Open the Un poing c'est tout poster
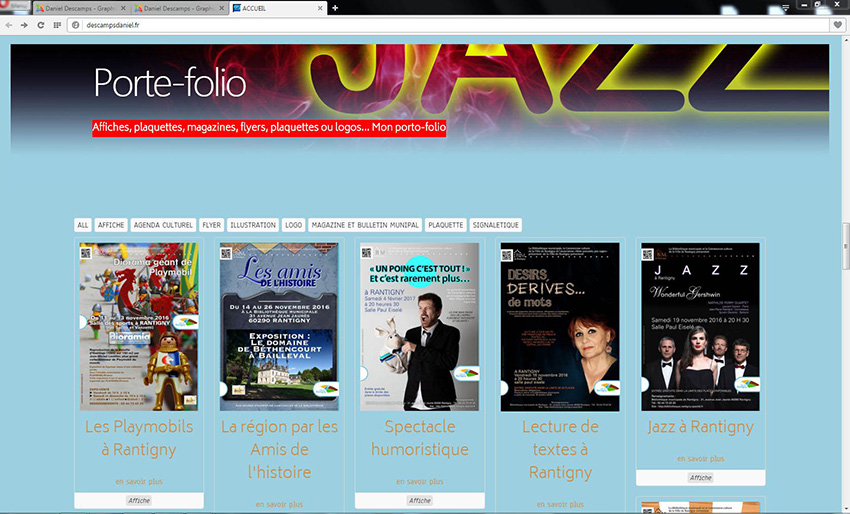Viewport: 850px width, 514px height. point(420,326)
